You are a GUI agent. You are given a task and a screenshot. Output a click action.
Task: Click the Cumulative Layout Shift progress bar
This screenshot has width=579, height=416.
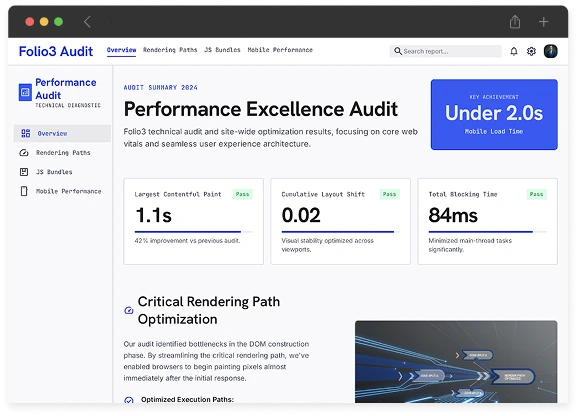(340, 232)
